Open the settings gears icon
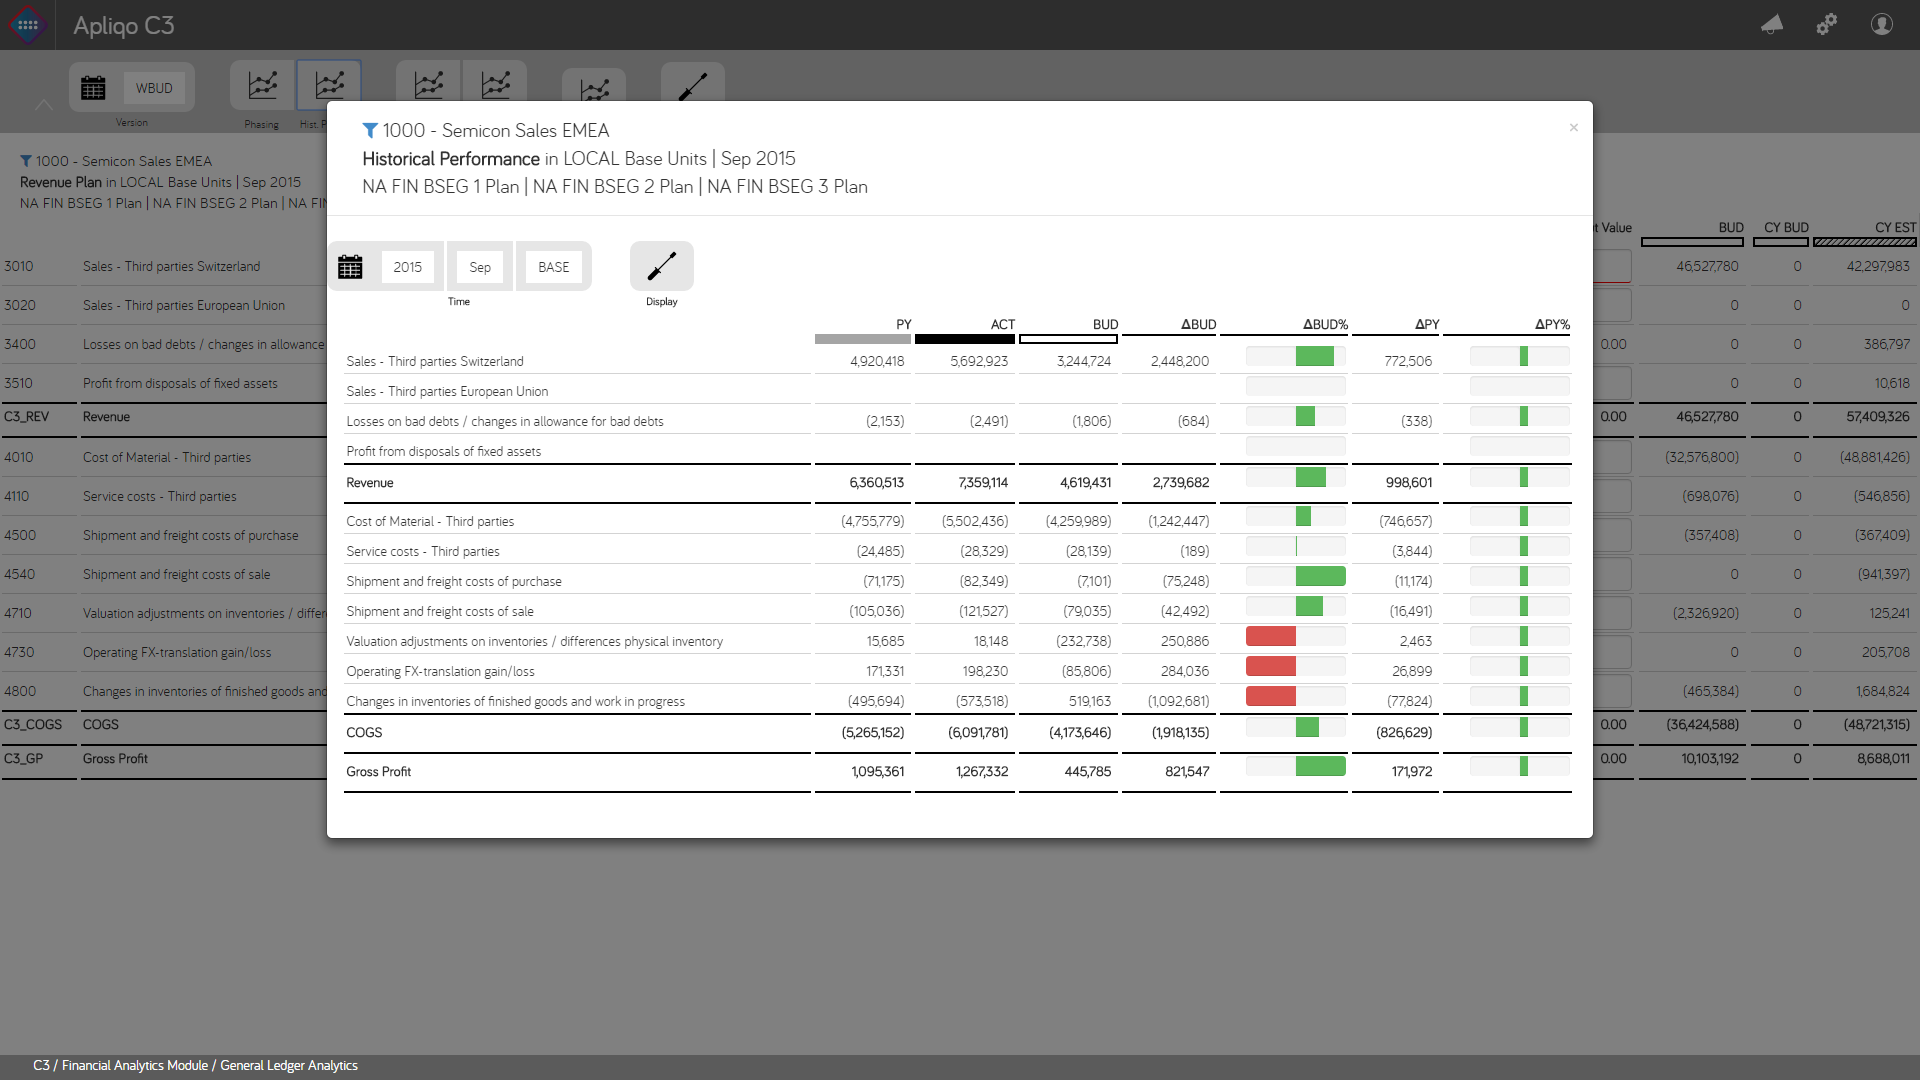Screen dimensions: 1920x1080 (1827, 25)
